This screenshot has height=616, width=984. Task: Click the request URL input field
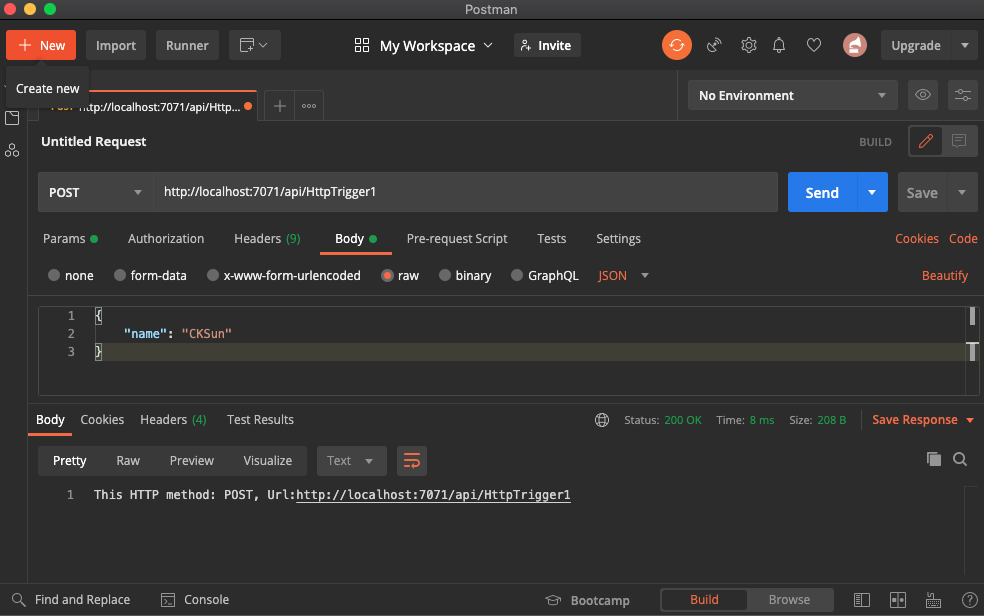[466, 192]
